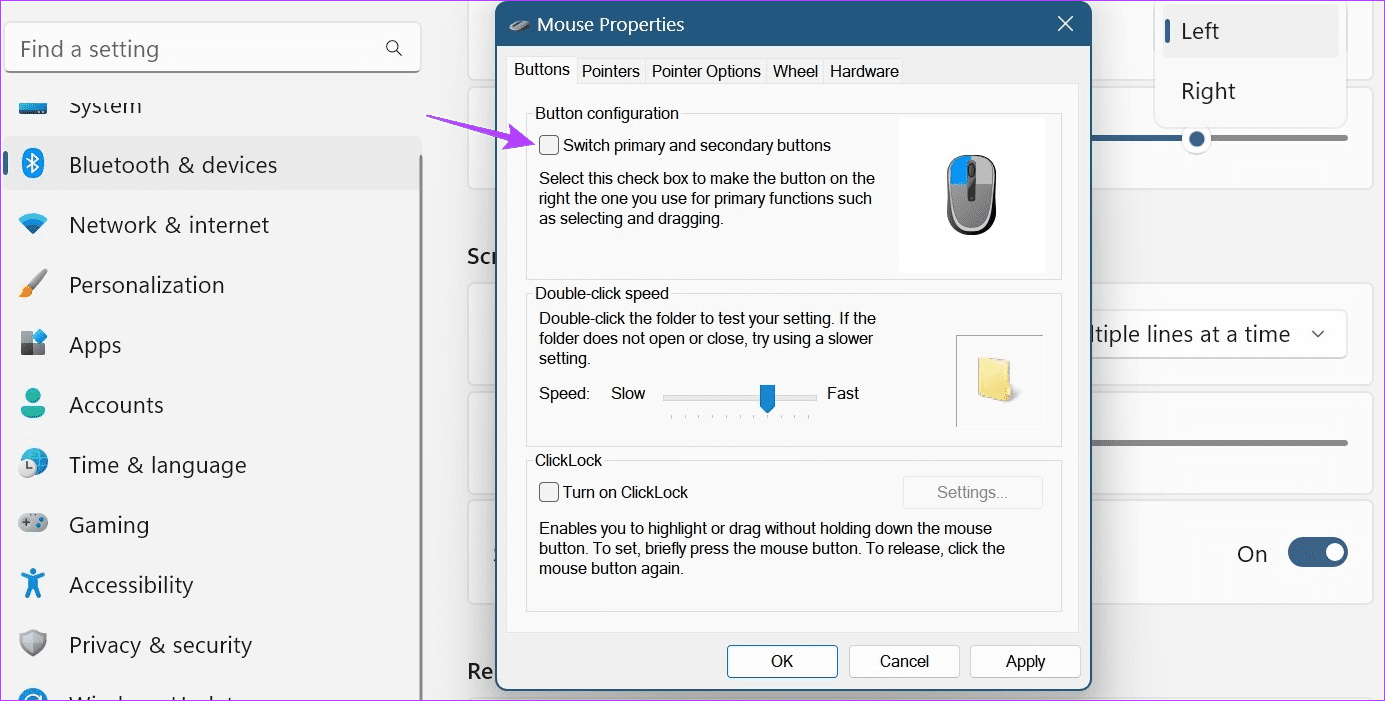Open Network & internet settings page
Screen dimensions: 1385x701
[x=212, y=225]
